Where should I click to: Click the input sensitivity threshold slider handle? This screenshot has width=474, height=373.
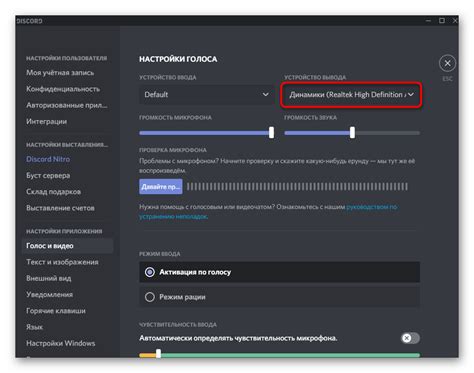click(159, 353)
